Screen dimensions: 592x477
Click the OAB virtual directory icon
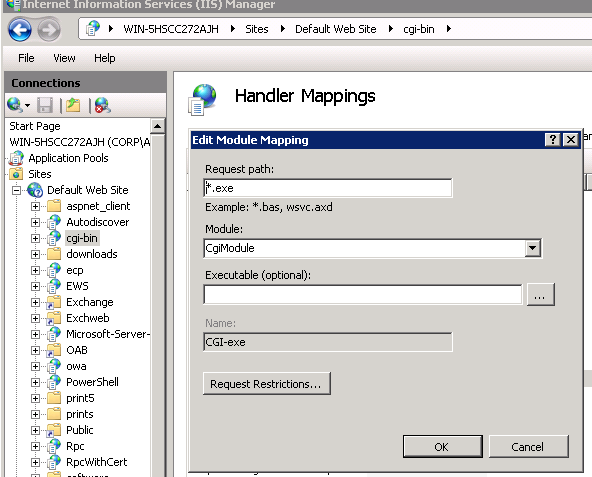coord(54,350)
